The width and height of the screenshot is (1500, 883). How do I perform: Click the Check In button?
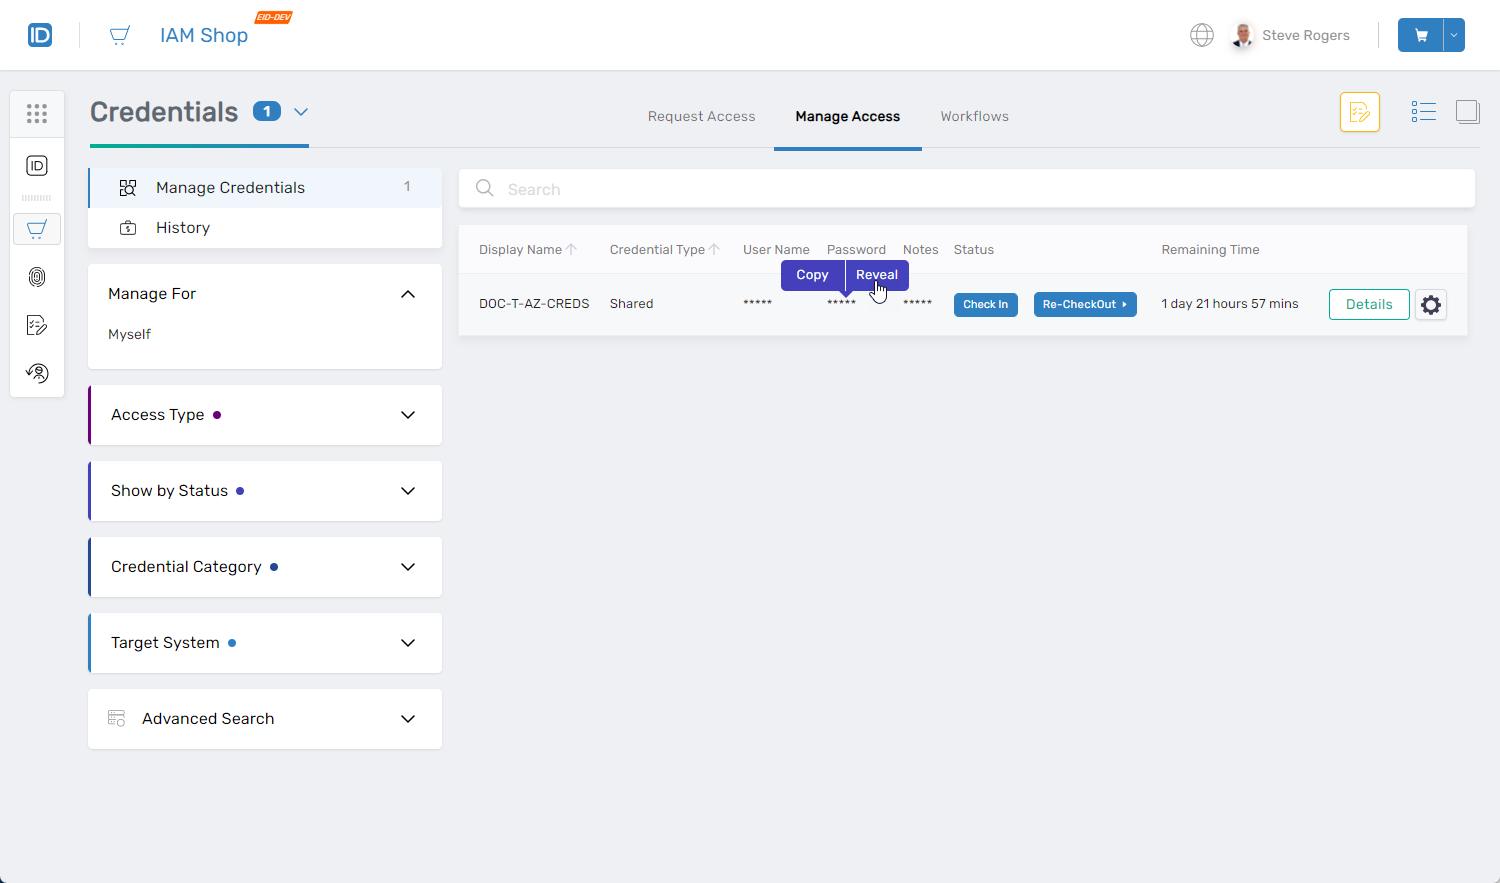[x=985, y=305]
